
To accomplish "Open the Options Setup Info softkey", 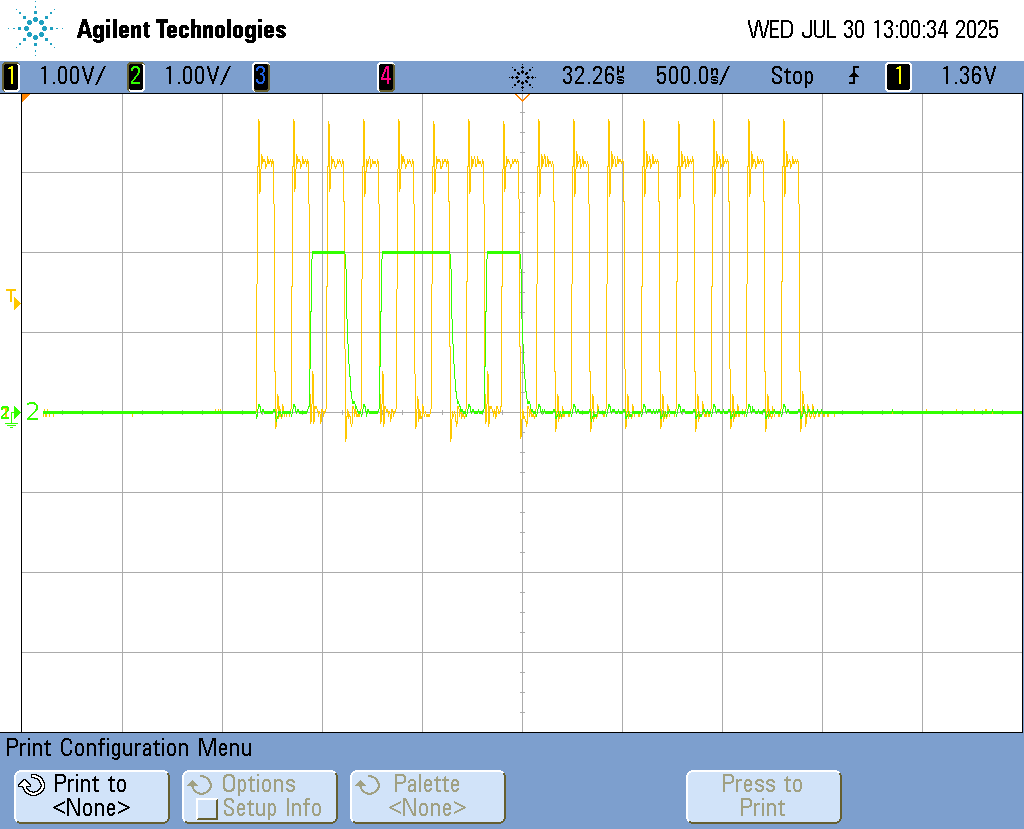I will pos(260,796).
